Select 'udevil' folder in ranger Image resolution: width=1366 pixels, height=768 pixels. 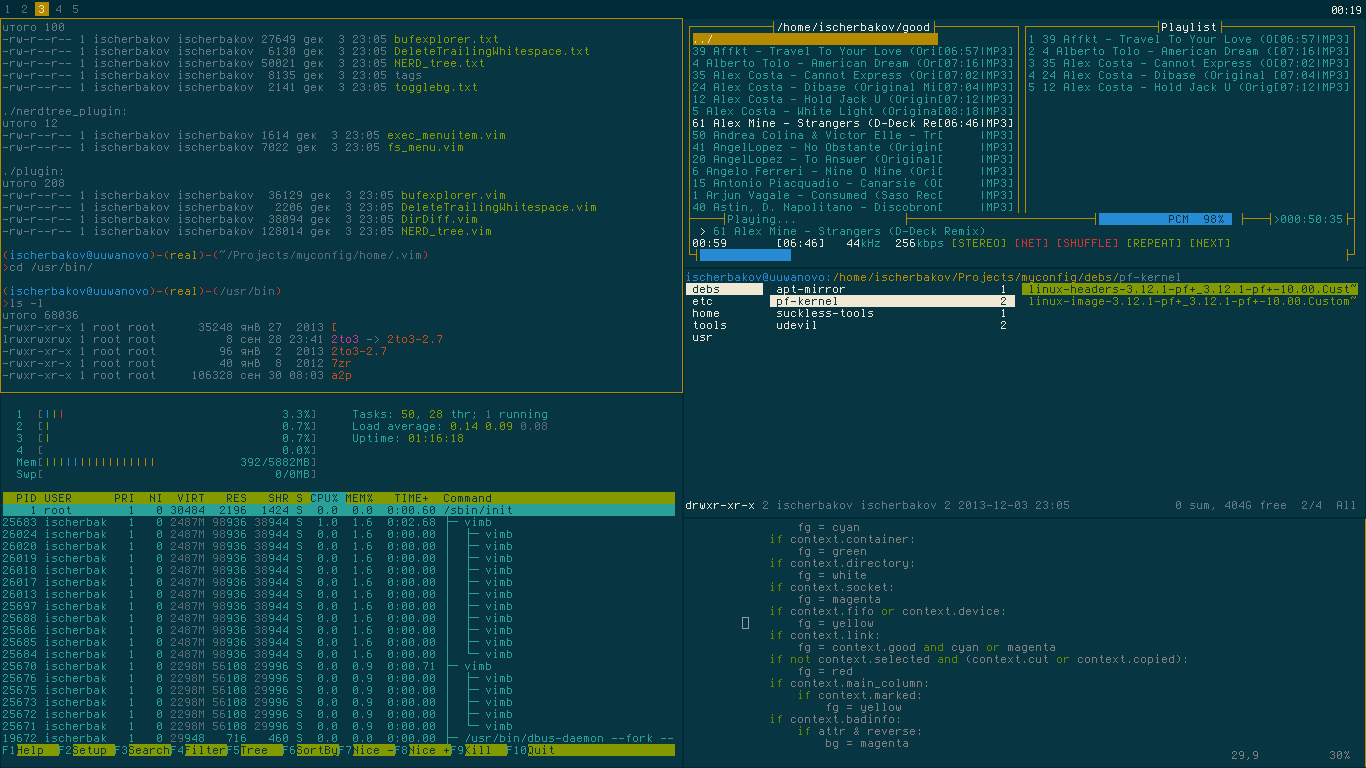click(892, 325)
